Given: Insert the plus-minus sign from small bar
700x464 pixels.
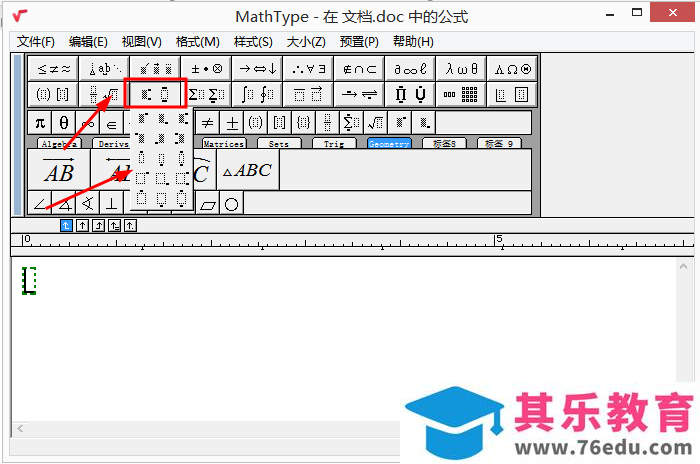Looking at the screenshot, I should (x=232, y=122).
